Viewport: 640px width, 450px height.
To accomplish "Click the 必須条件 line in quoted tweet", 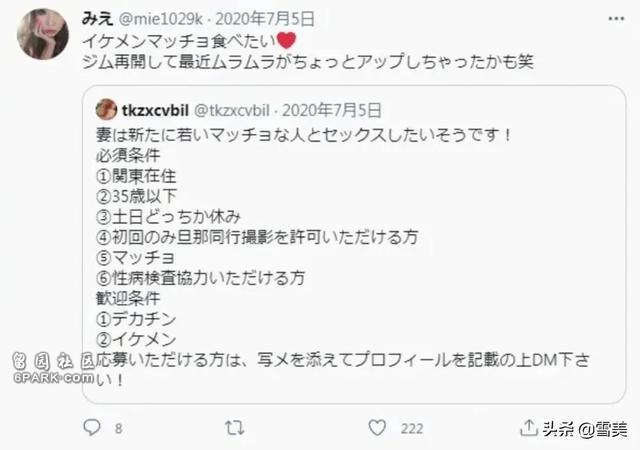I will click(x=128, y=155).
